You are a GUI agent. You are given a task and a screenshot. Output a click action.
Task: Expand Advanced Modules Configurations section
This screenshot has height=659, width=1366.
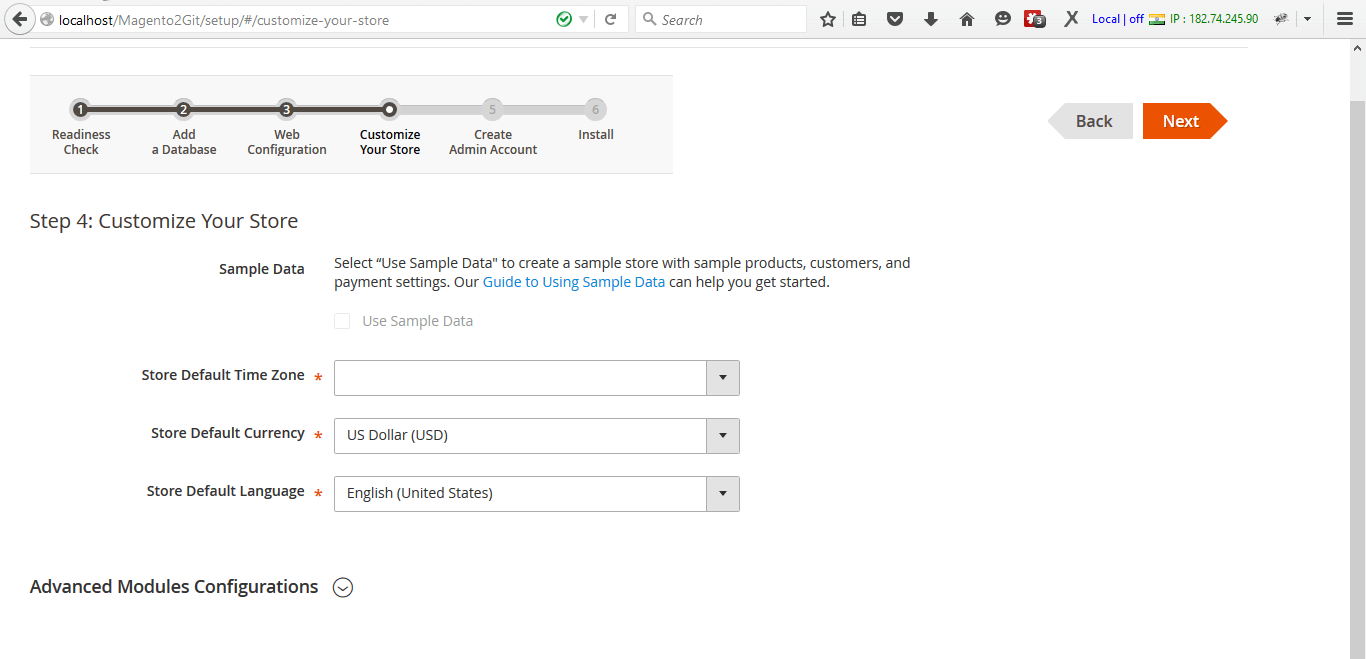pyautogui.click(x=343, y=588)
